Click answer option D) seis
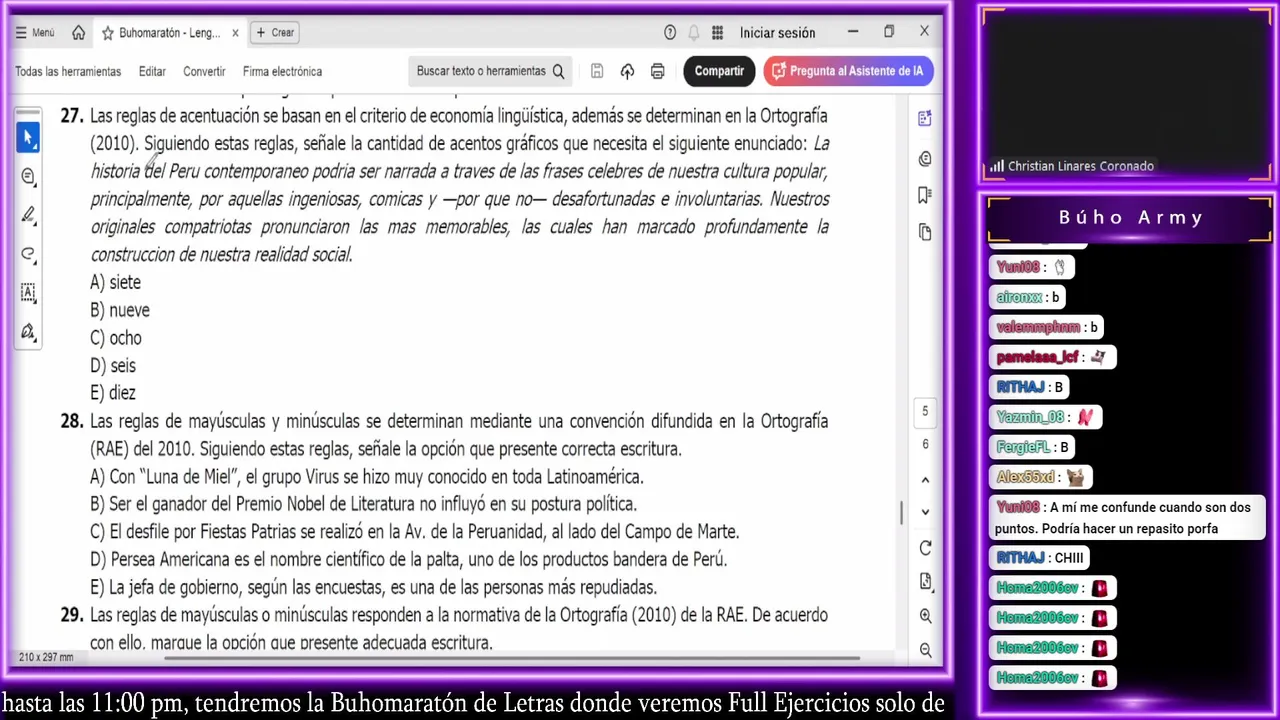 click(x=113, y=366)
